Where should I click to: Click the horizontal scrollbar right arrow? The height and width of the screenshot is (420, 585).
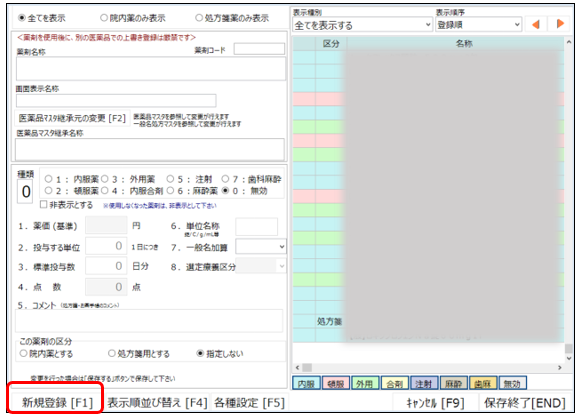(560, 368)
